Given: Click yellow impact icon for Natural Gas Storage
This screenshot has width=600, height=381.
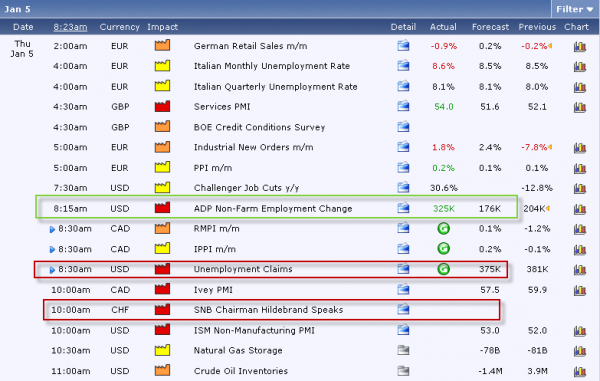Looking at the screenshot, I should point(162,350).
